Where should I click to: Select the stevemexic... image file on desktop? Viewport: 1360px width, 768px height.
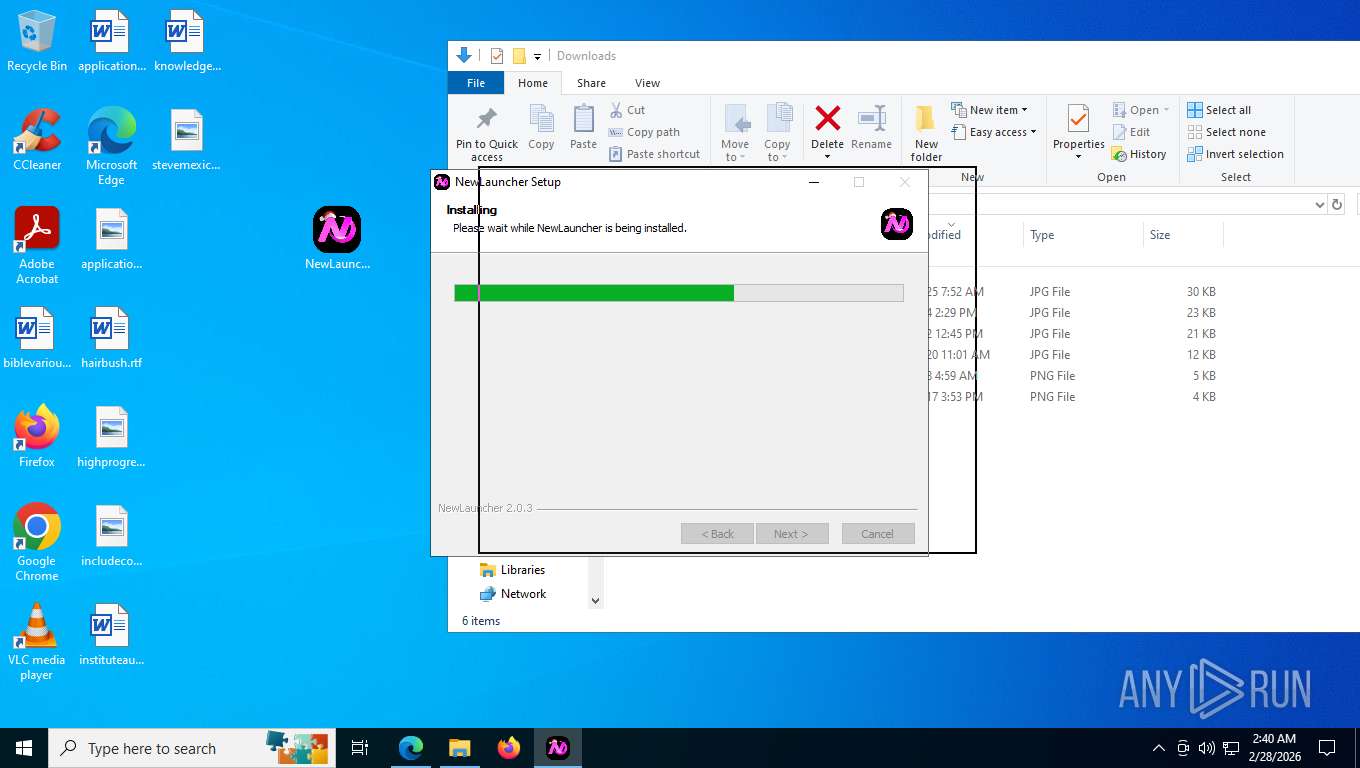(x=186, y=141)
